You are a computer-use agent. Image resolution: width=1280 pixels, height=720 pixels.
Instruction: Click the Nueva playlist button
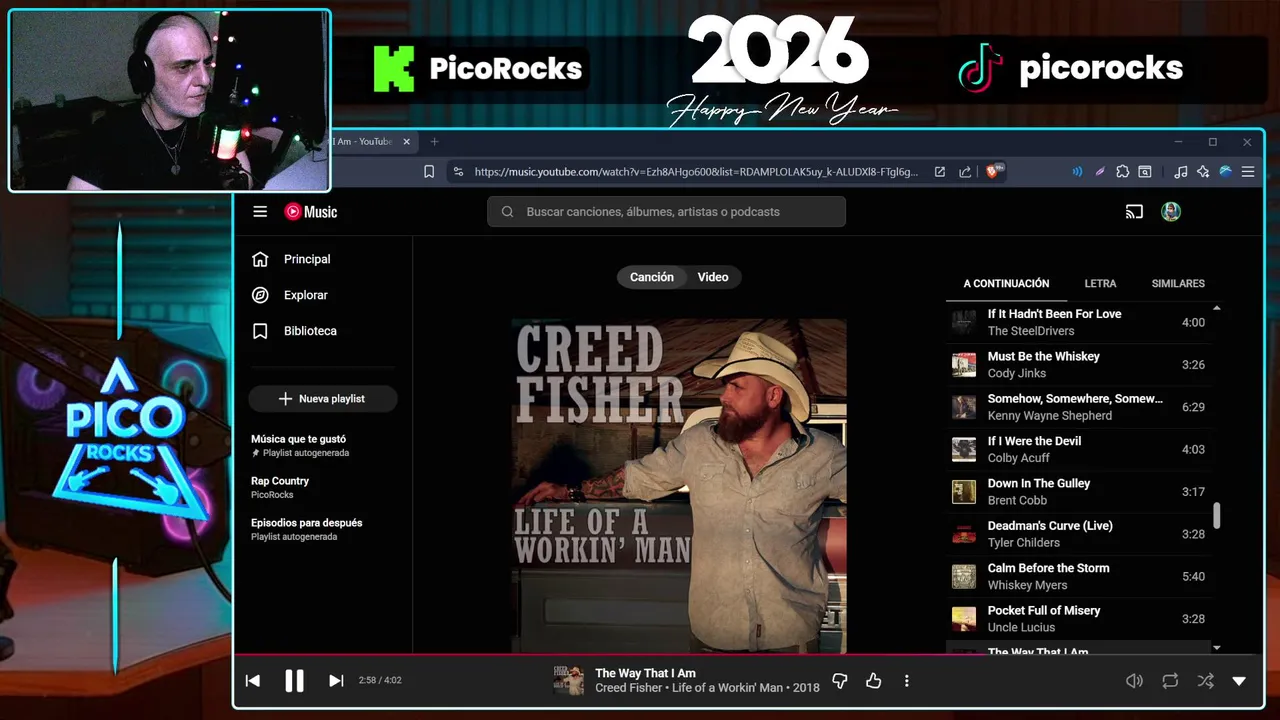click(323, 399)
